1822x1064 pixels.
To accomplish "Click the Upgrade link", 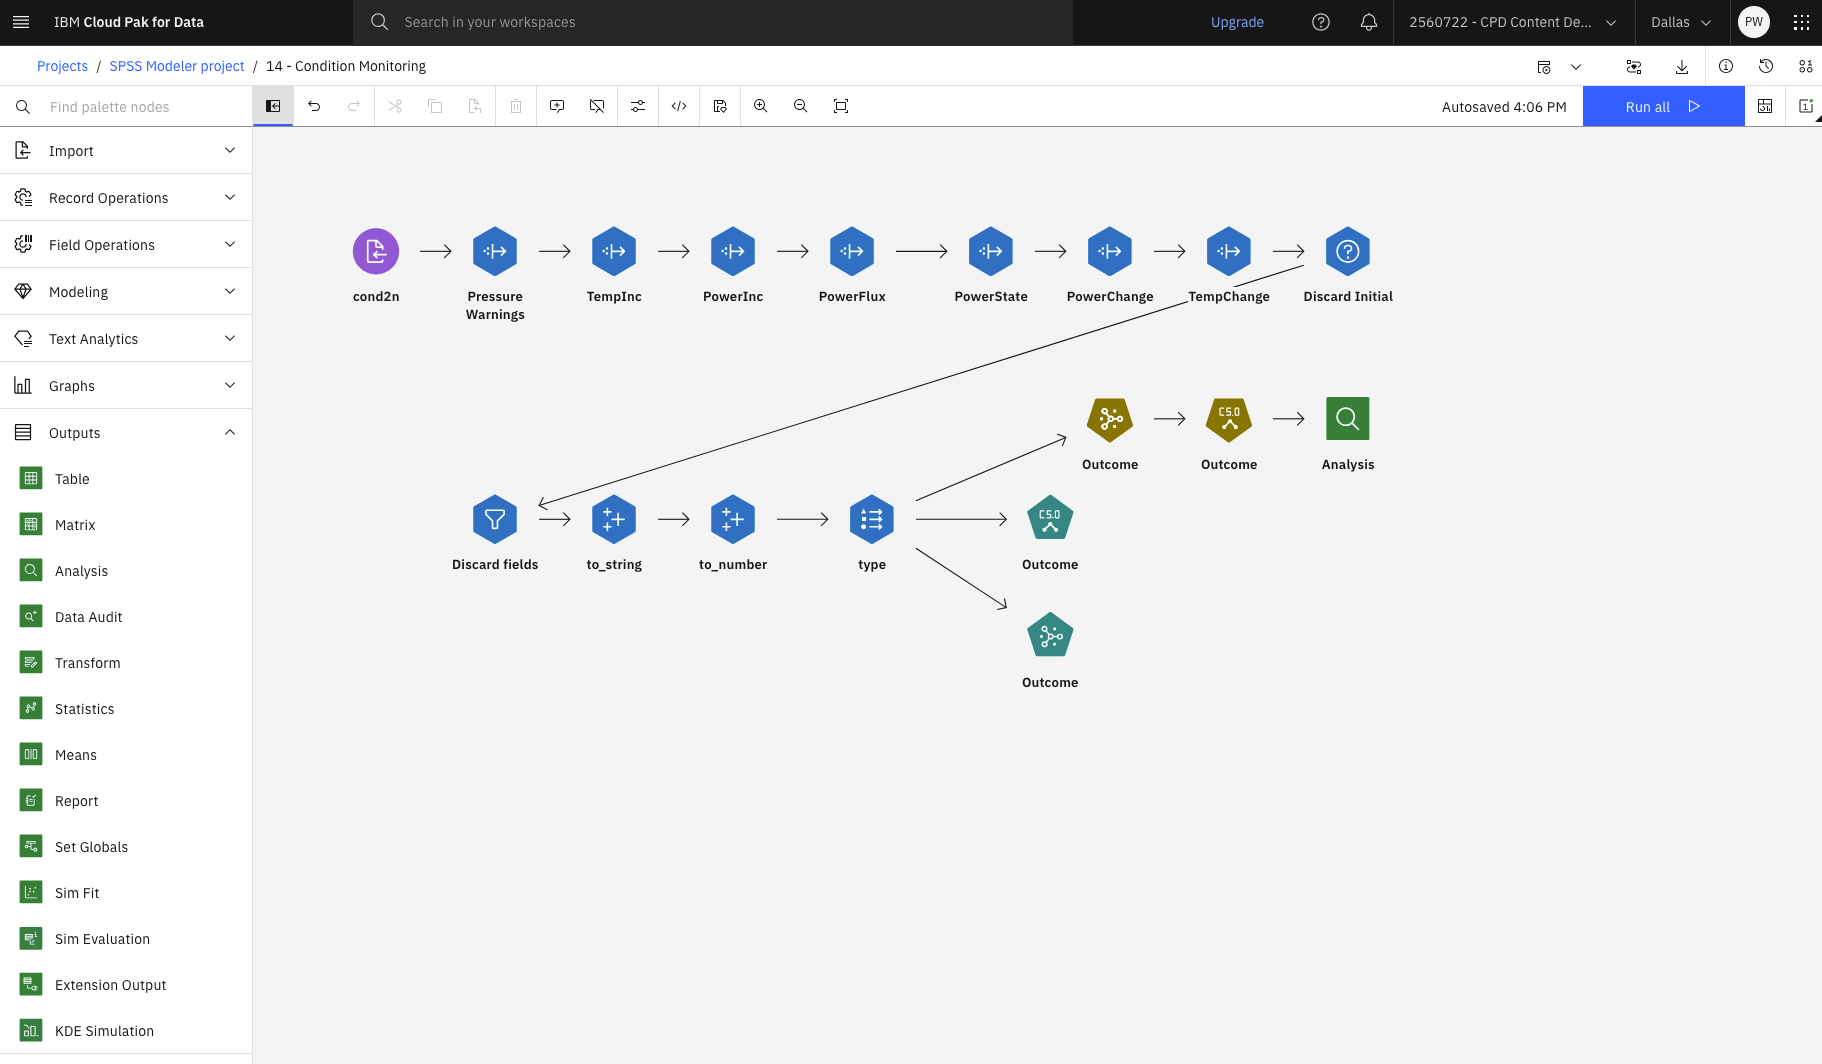I will [x=1237, y=22].
